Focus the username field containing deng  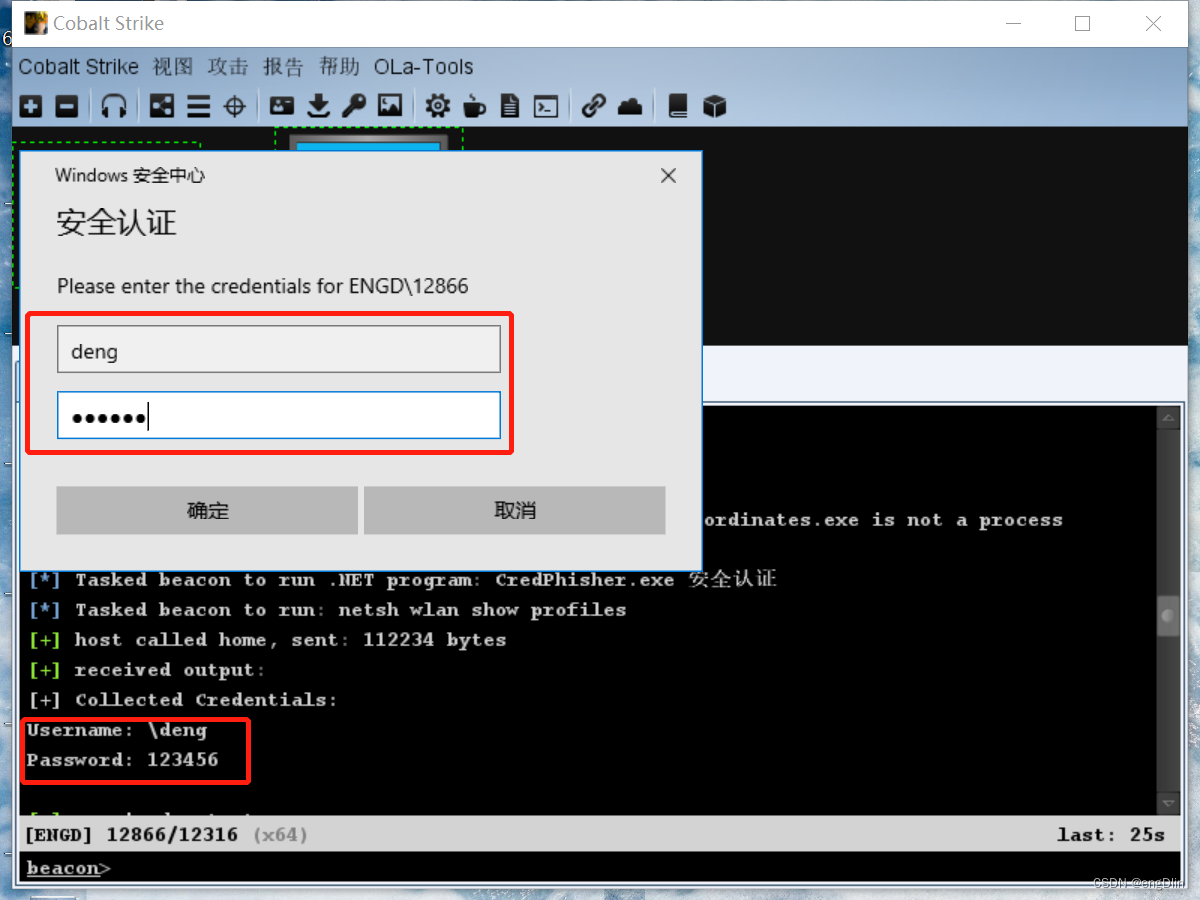(279, 350)
